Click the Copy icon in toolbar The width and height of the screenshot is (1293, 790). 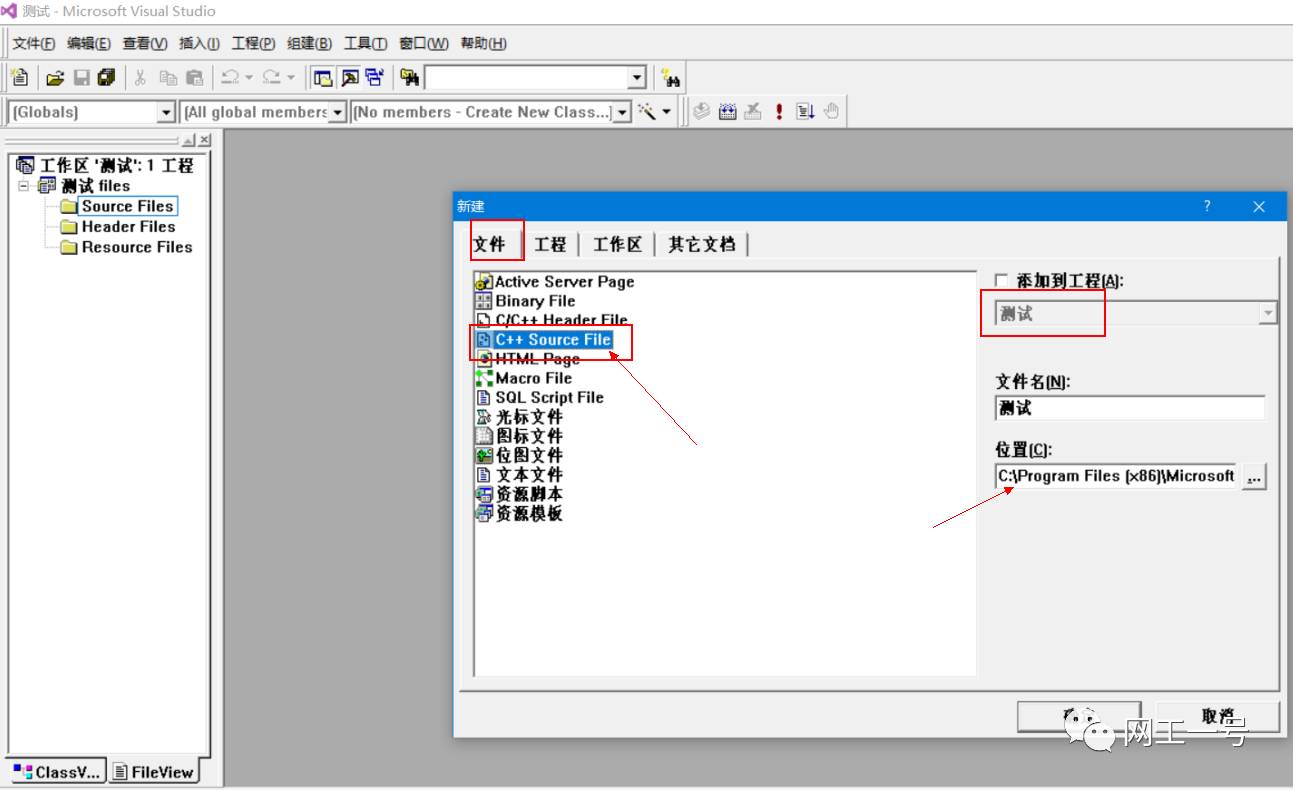pyautogui.click(x=168, y=77)
